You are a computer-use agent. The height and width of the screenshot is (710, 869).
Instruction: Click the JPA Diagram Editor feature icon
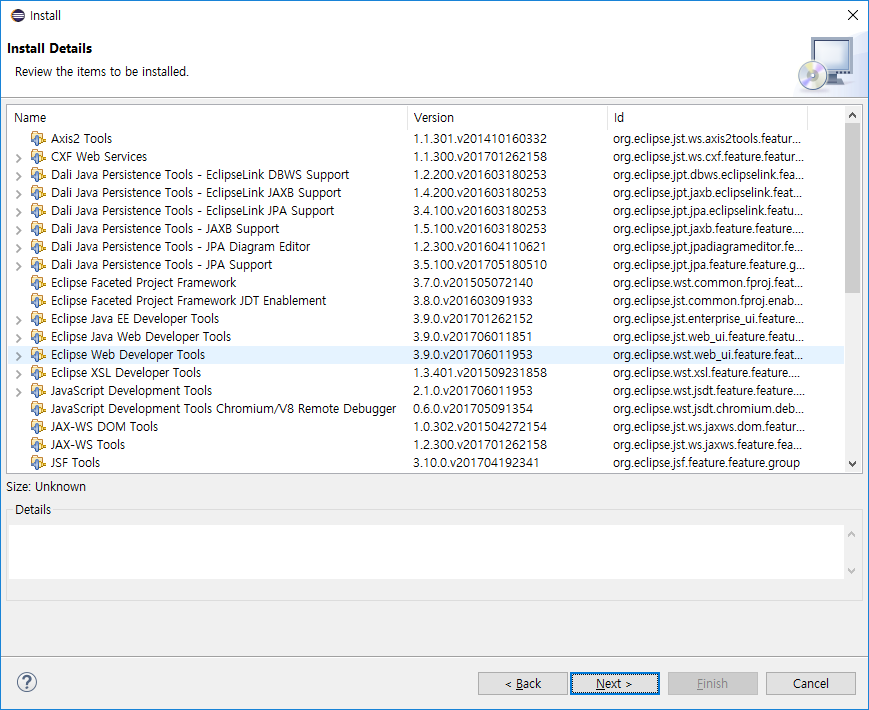coord(38,247)
